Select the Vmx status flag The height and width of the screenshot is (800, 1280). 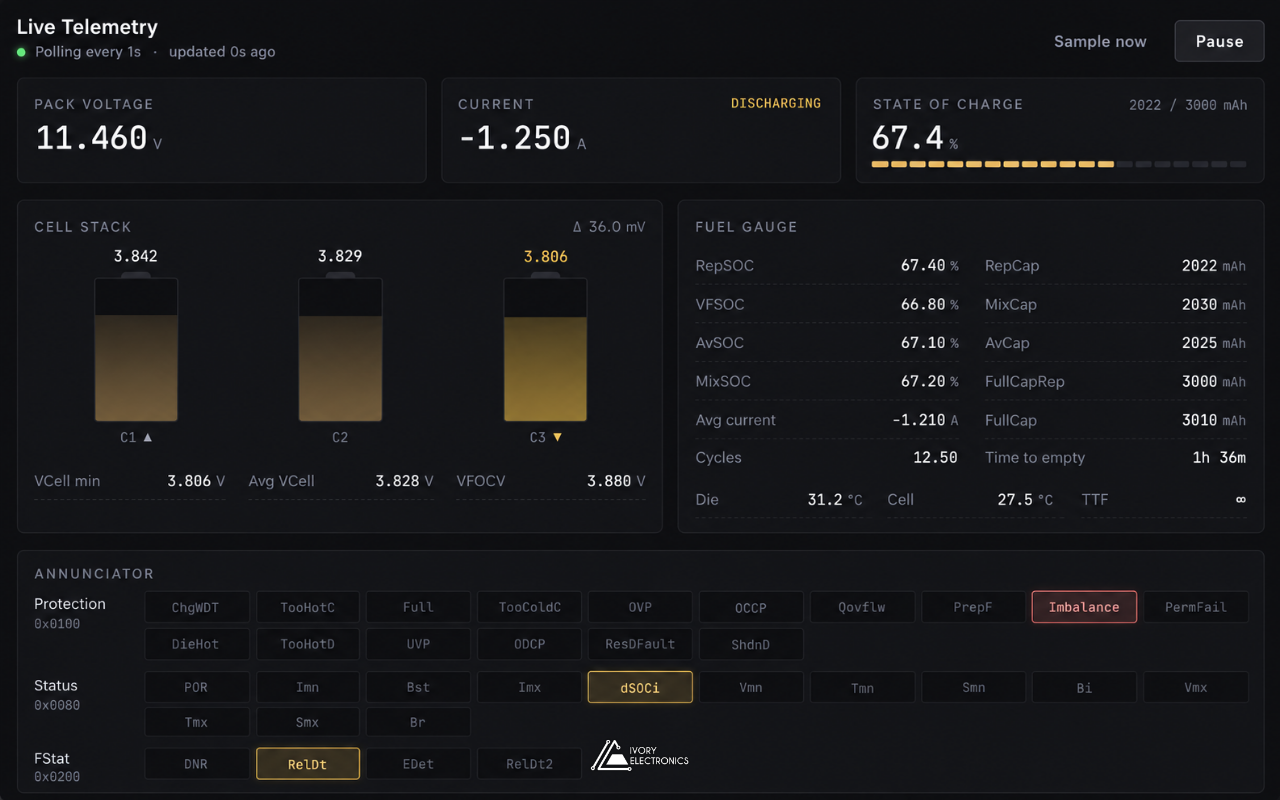tap(1196, 687)
